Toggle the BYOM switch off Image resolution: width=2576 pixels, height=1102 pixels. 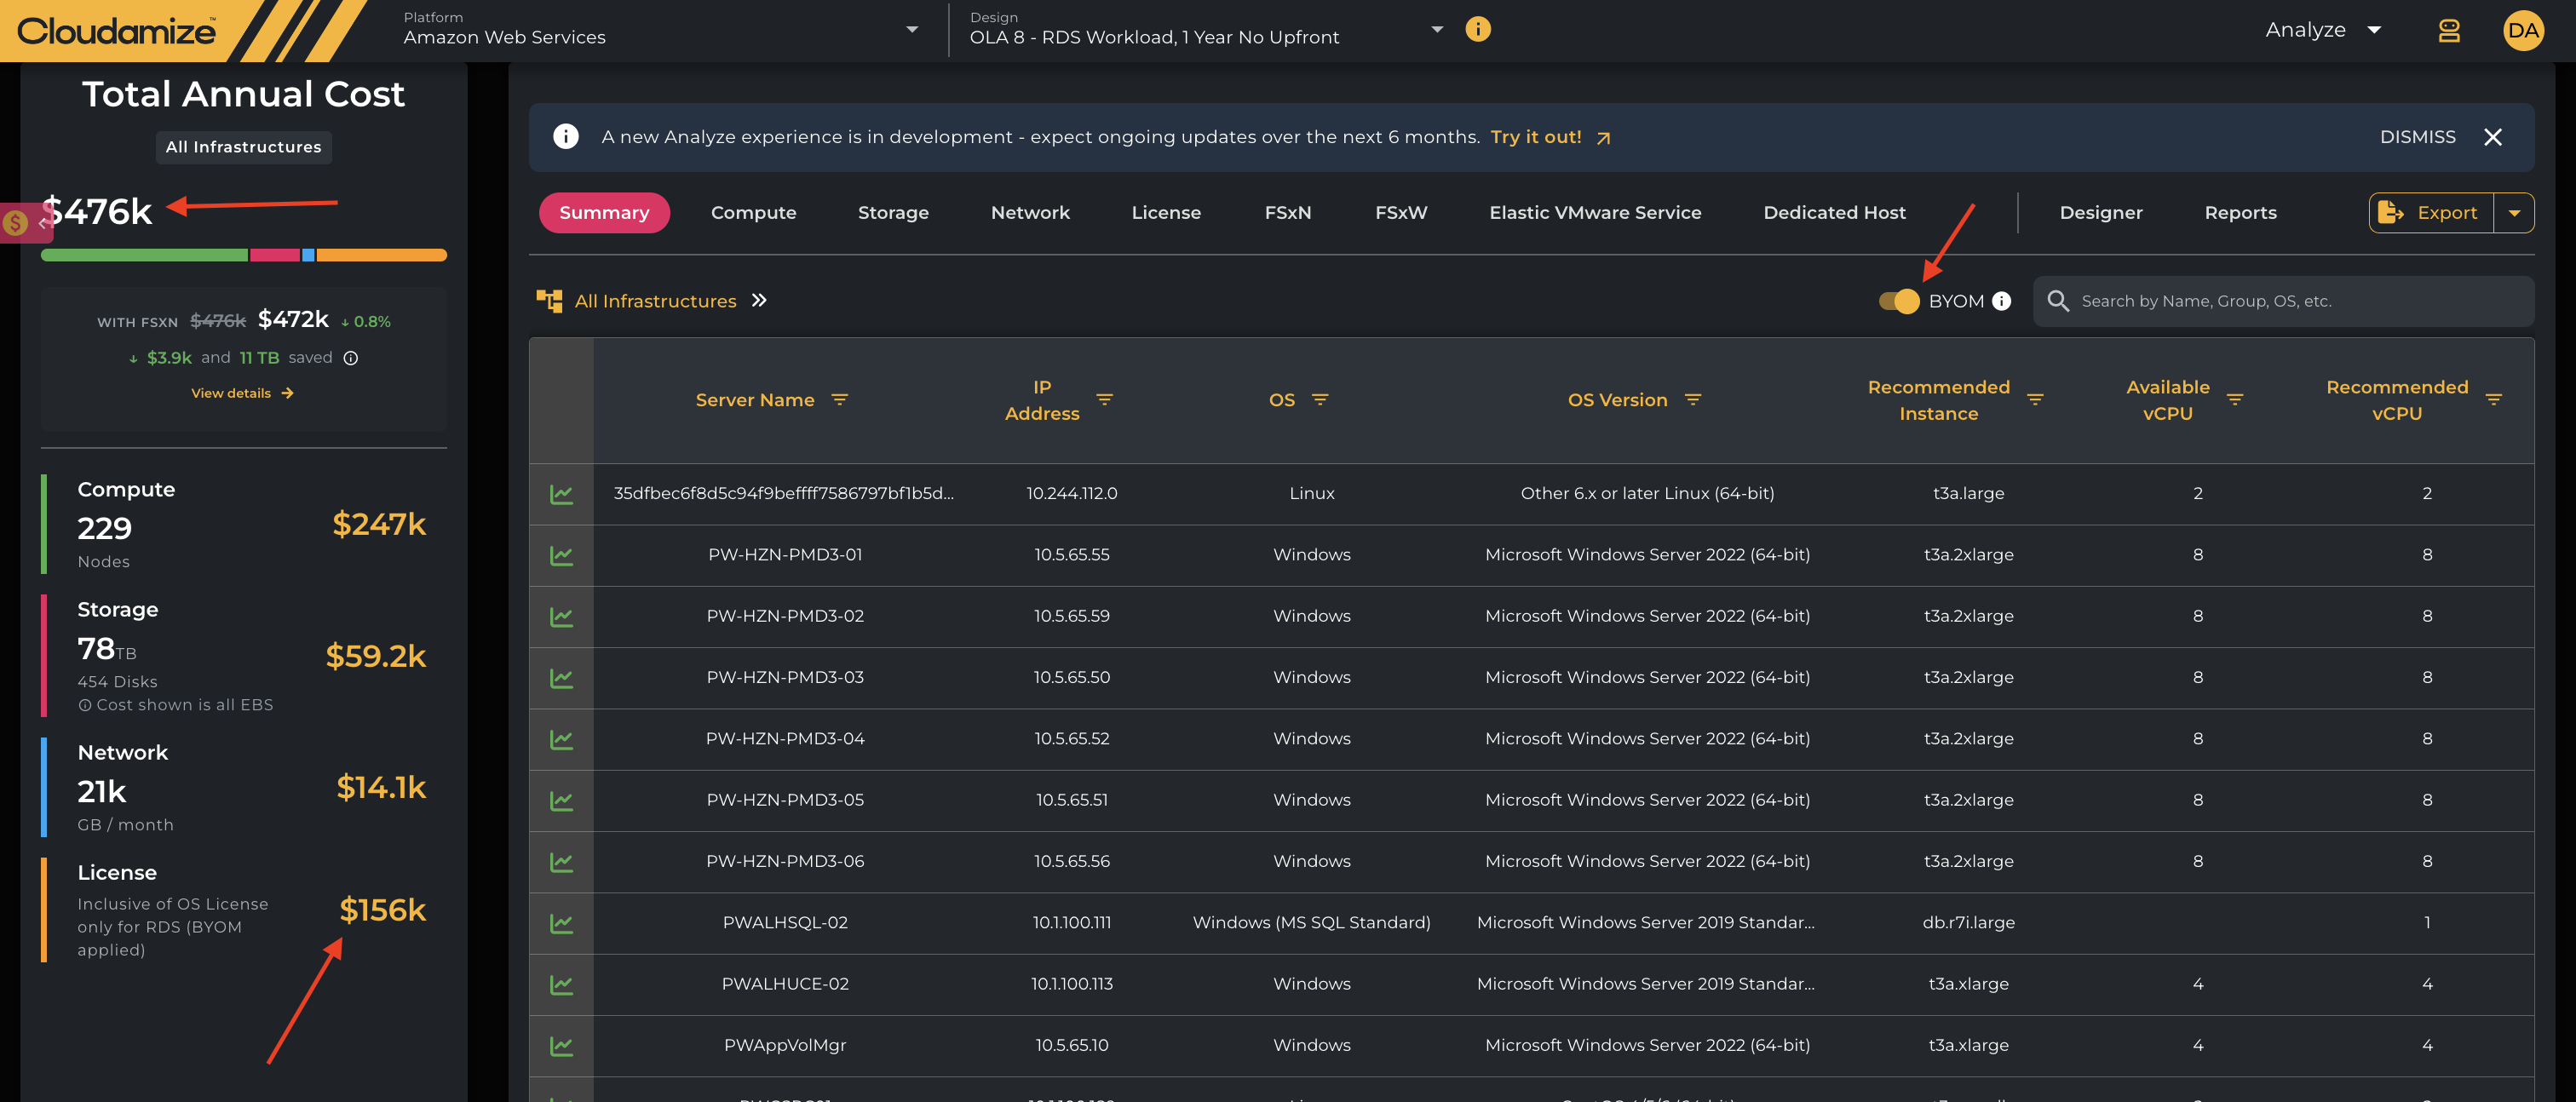[1899, 301]
